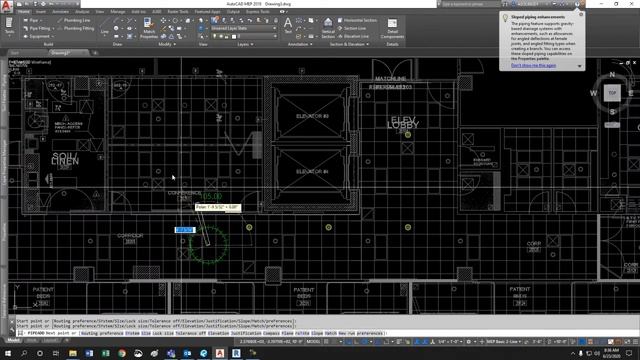Open the Pipe tool dropdown arrow
This screenshot has width=640, height=360.
tap(41, 20)
